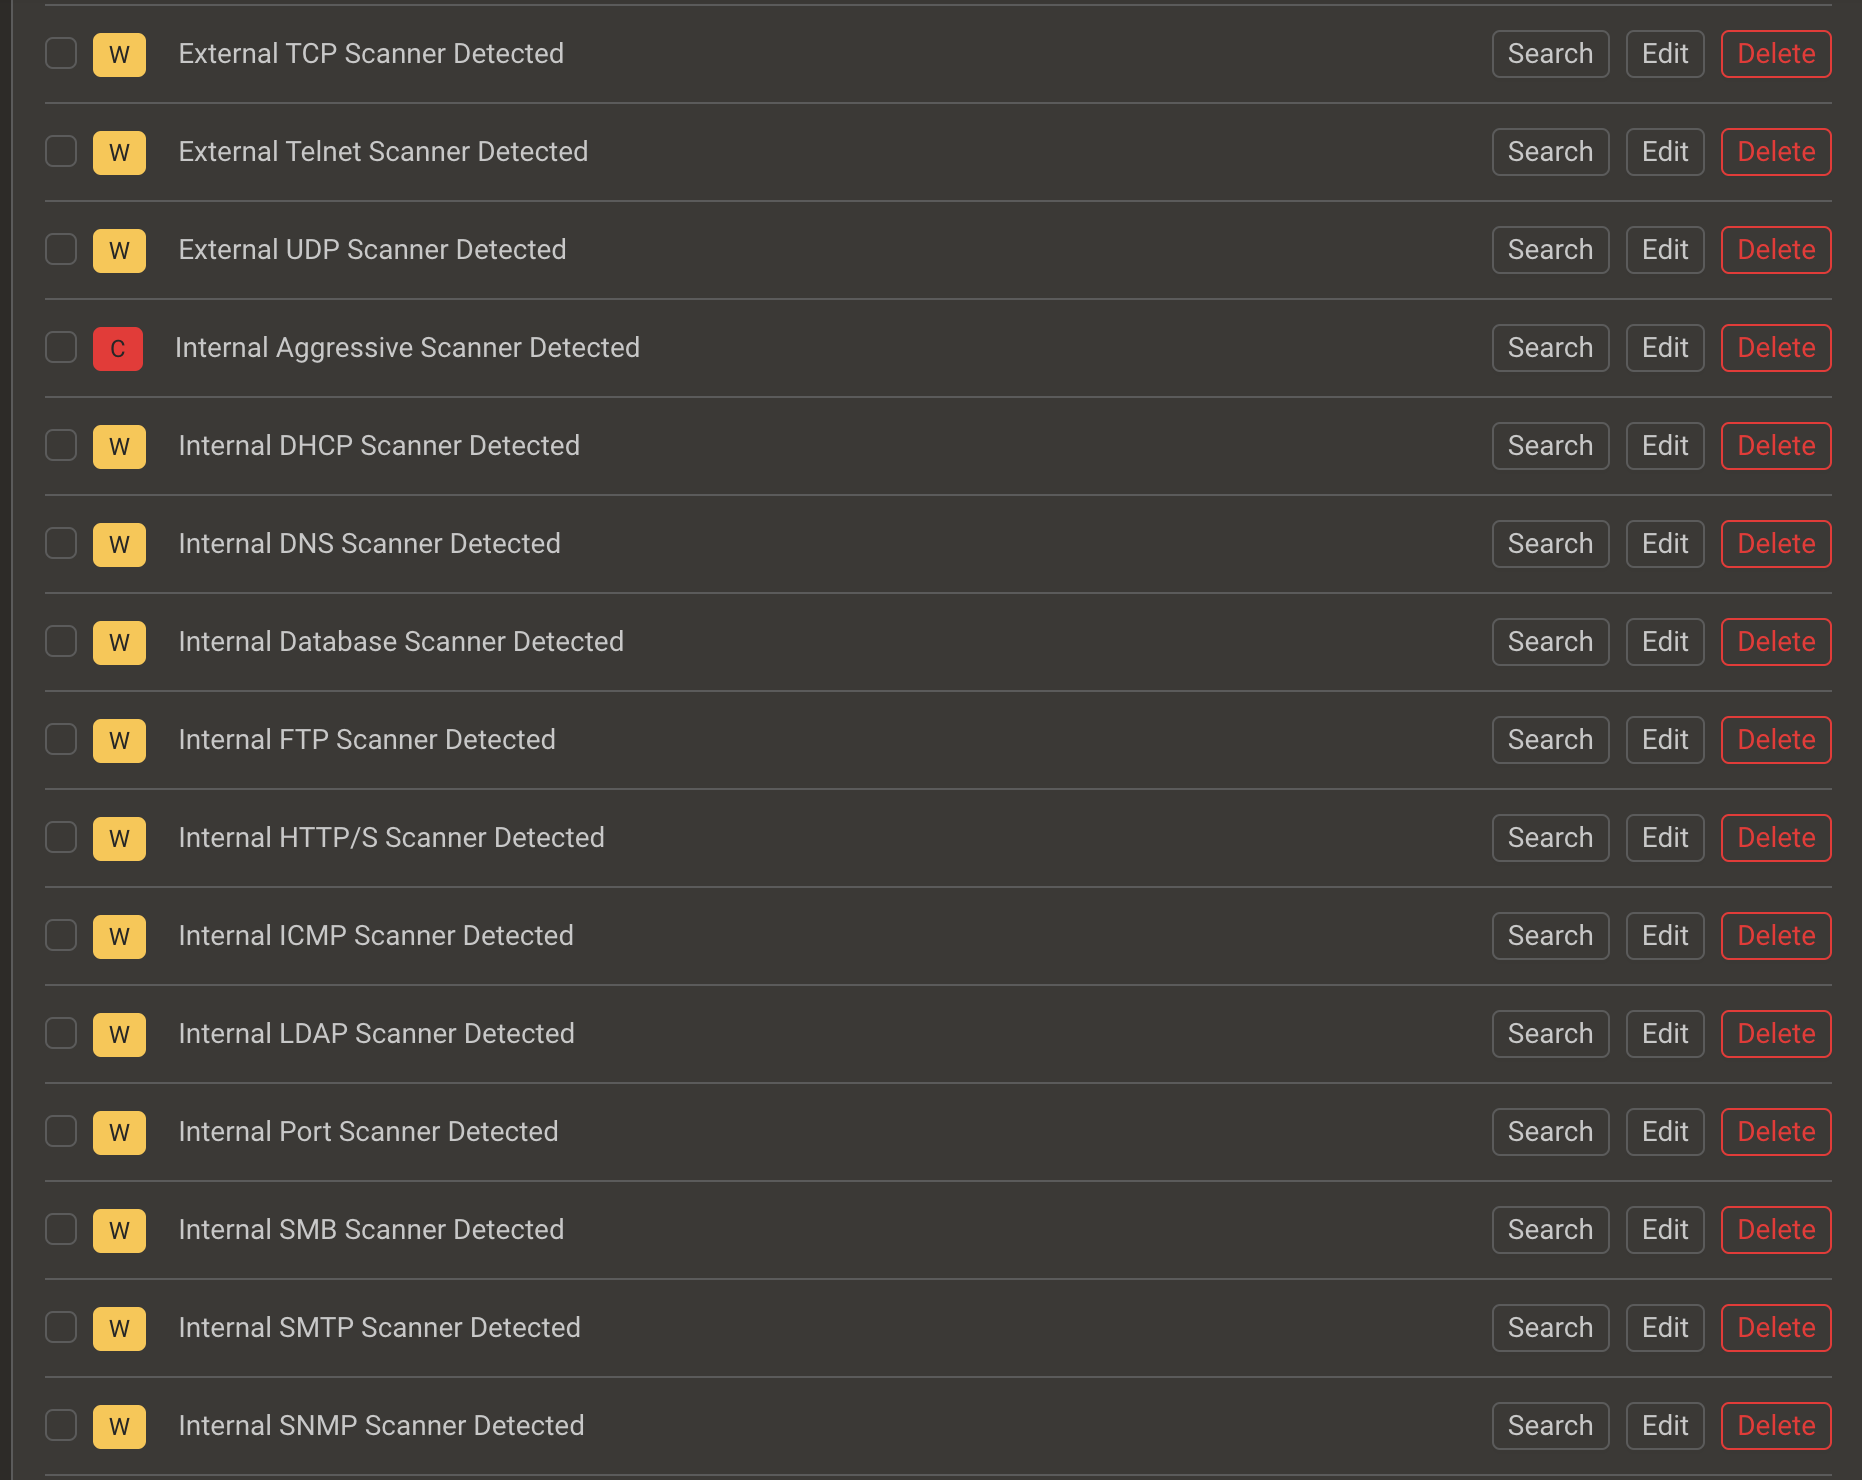
Task: Tick the Internal ICMP Scanner Detected checkbox
Action: tap(61, 936)
